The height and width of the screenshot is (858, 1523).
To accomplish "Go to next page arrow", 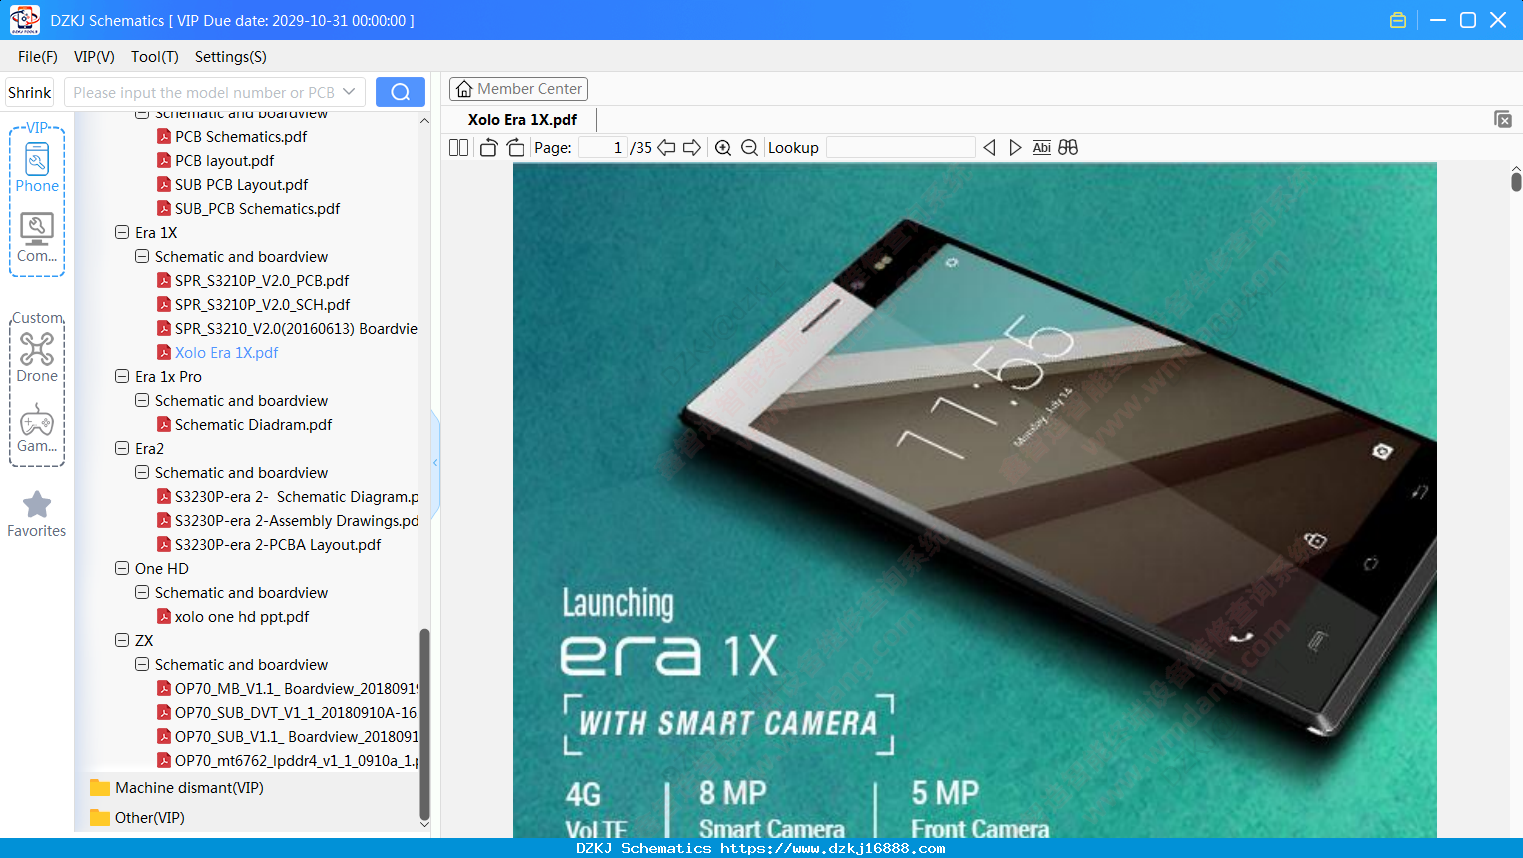I will (692, 148).
